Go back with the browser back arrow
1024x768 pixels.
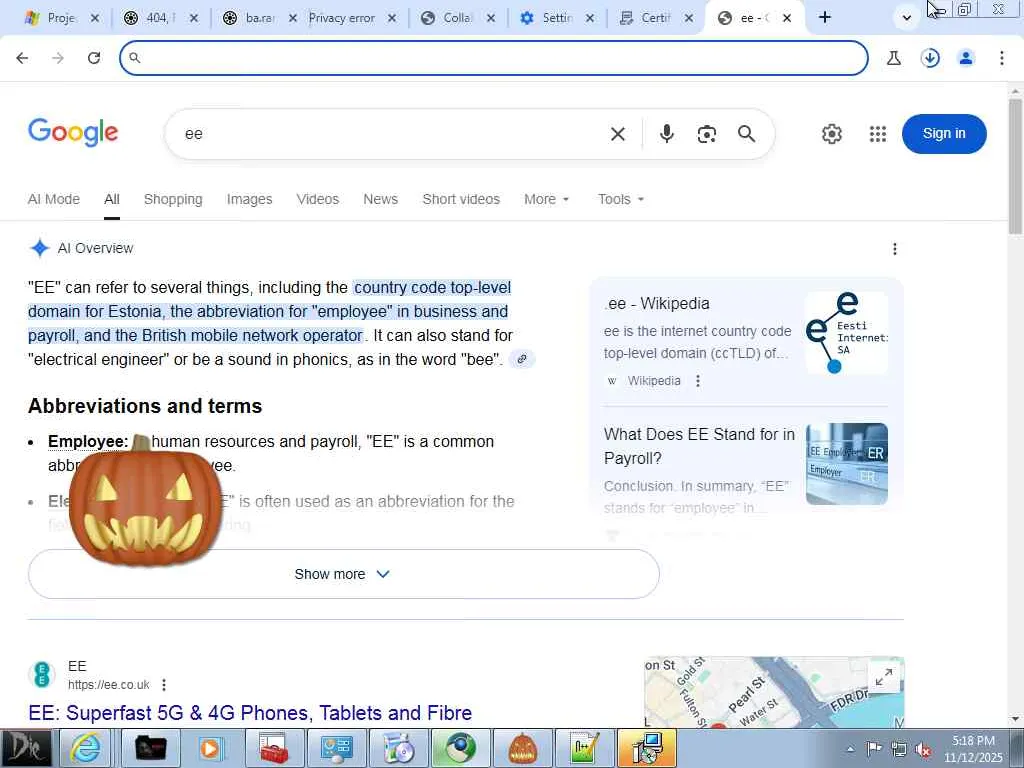pyautogui.click(x=22, y=58)
